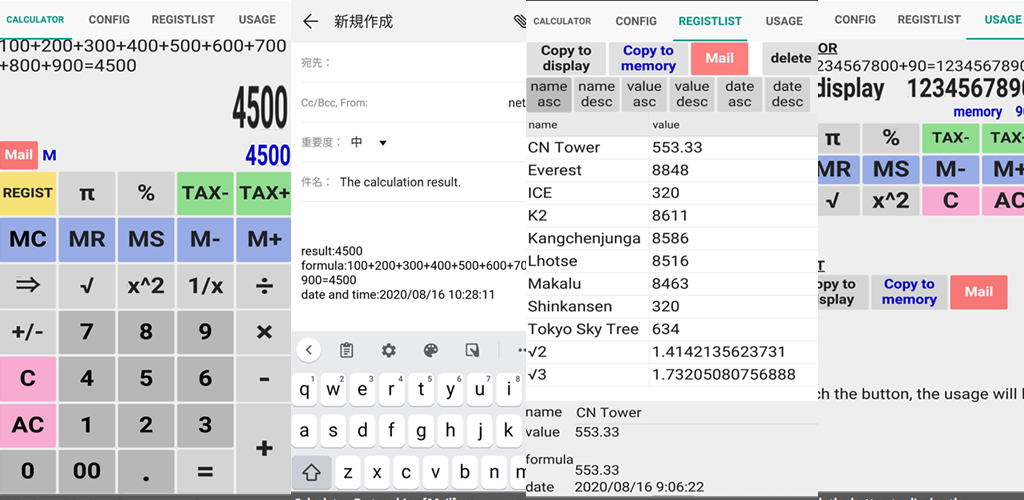Screen dimensions: 1024x500
Task: Open the 重要度 priority dropdown
Action: 368,142
